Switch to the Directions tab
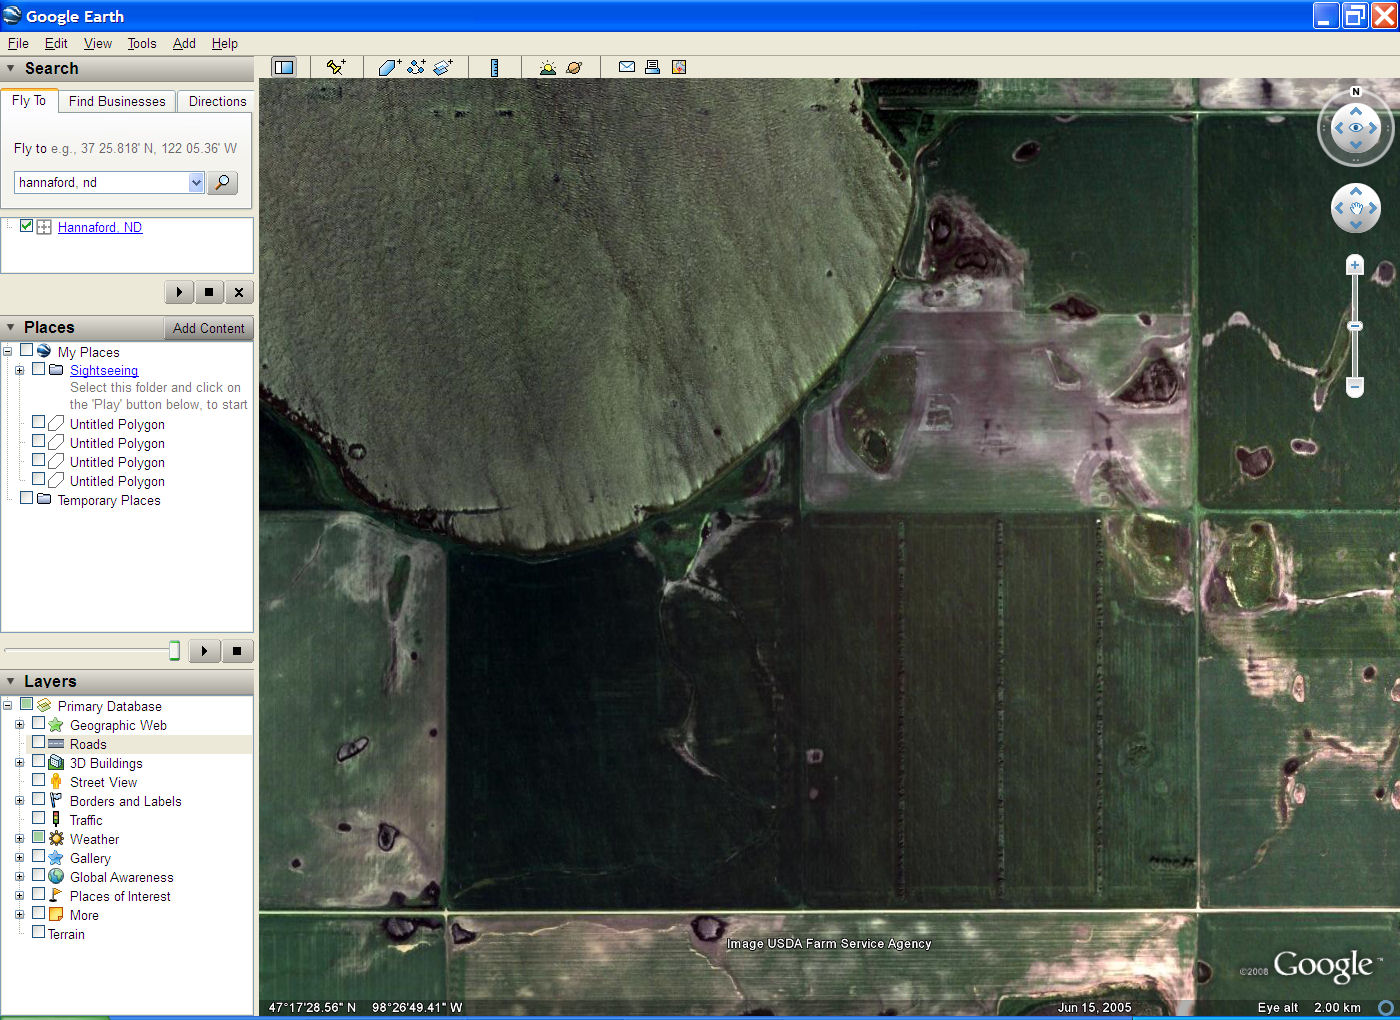 point(217,101)
